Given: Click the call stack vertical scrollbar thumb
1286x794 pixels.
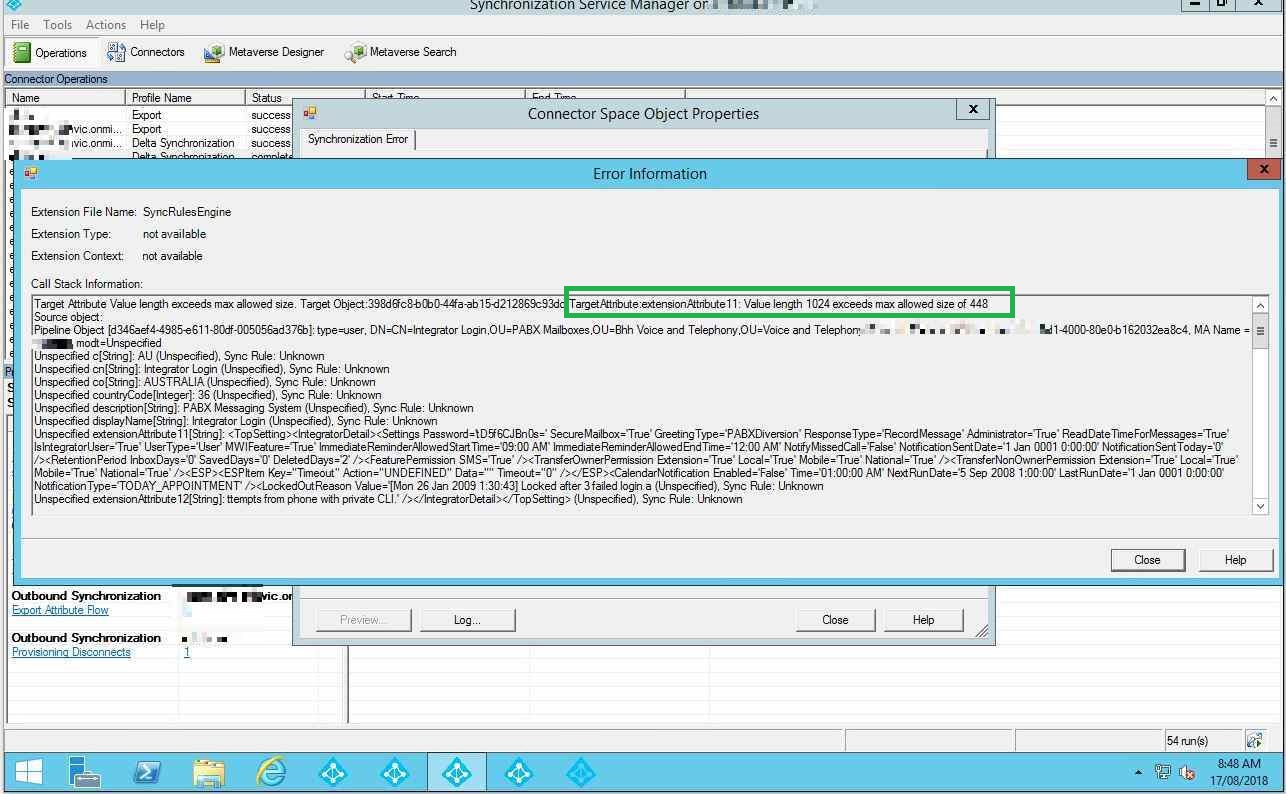Looking at the screenshot, I should 1260,331.
